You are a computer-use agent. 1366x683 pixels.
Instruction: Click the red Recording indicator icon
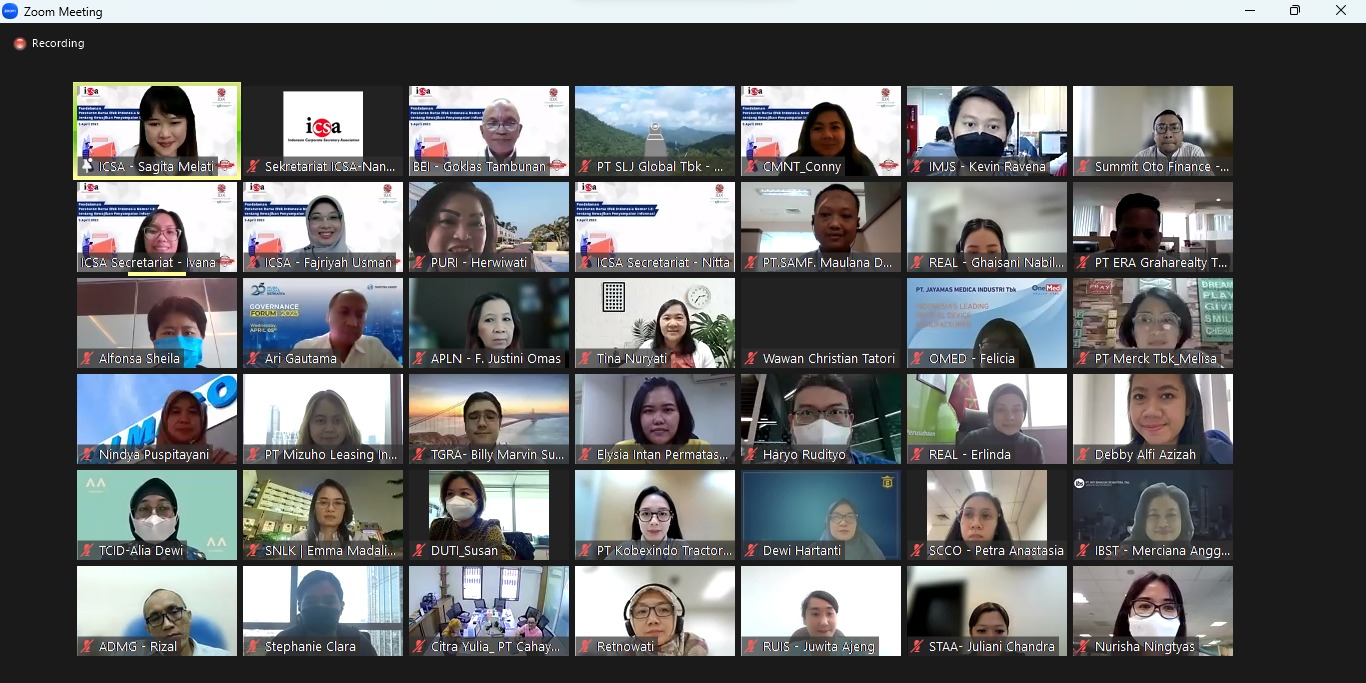(20, 44)
